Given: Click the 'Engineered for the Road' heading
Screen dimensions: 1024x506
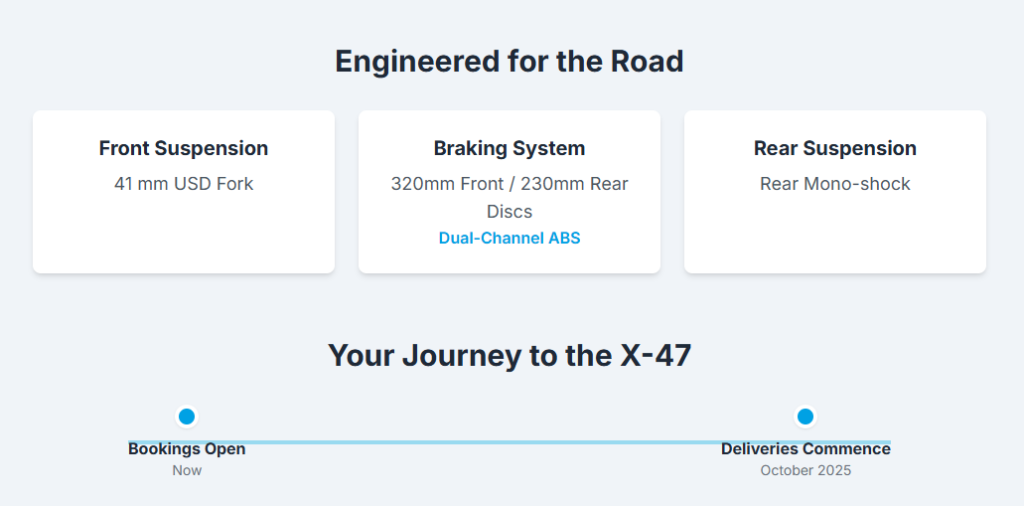Looking at the screenshot, I should pos(509,61).
